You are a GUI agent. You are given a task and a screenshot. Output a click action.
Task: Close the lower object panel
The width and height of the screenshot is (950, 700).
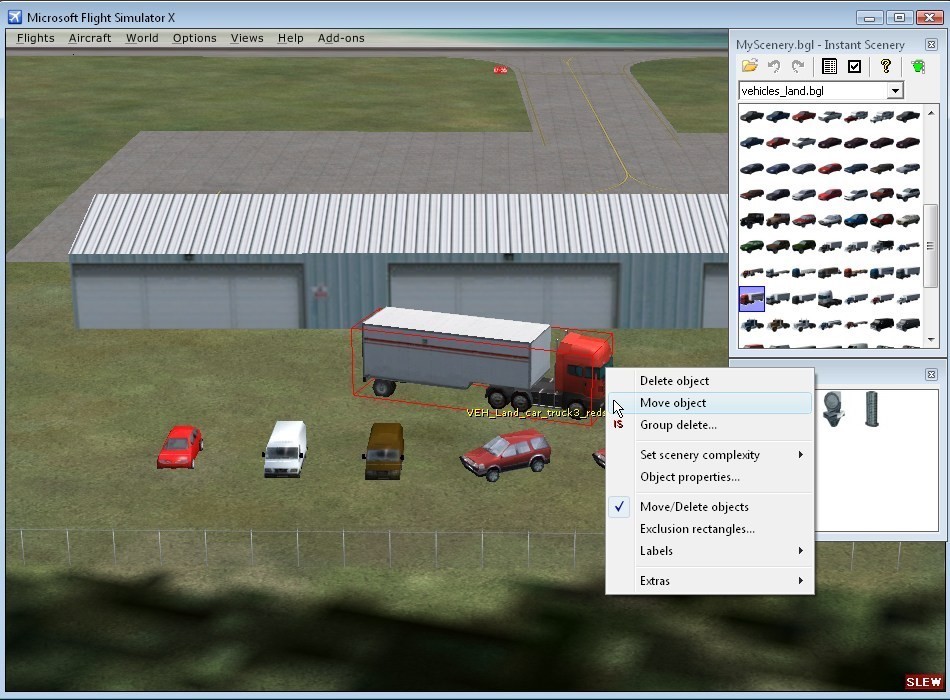[x=931, y=375]
